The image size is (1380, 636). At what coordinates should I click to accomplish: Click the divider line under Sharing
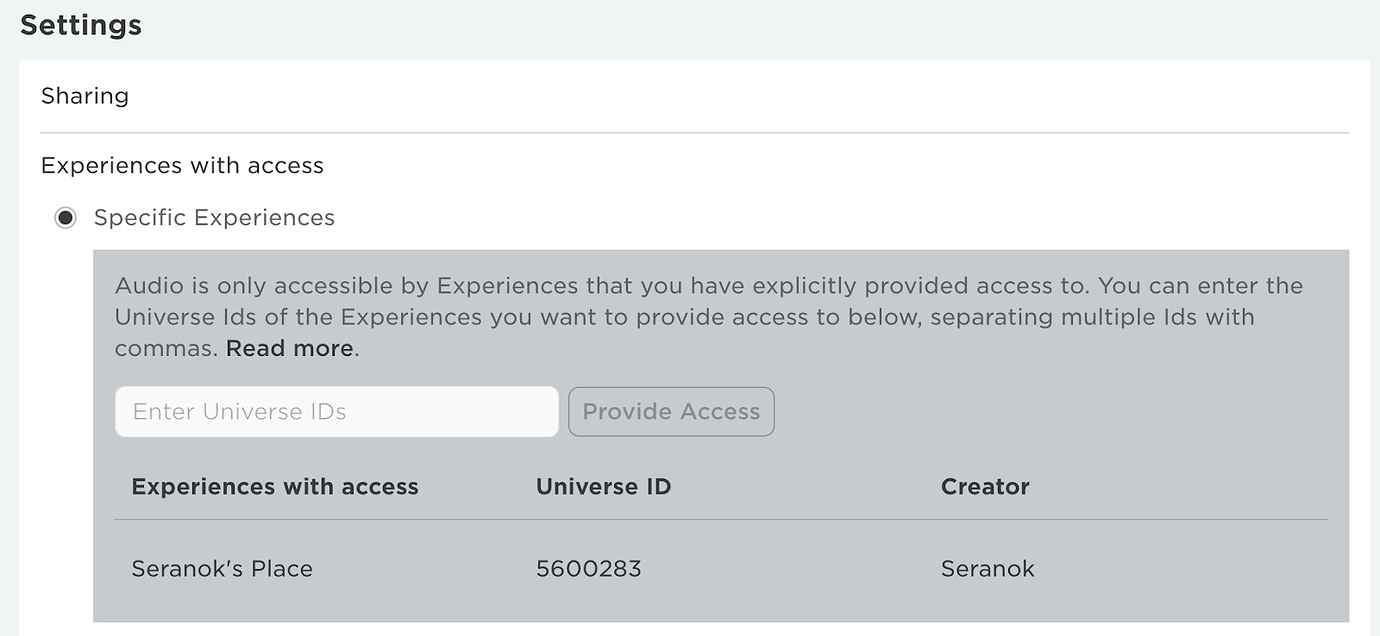coord(695,132)
